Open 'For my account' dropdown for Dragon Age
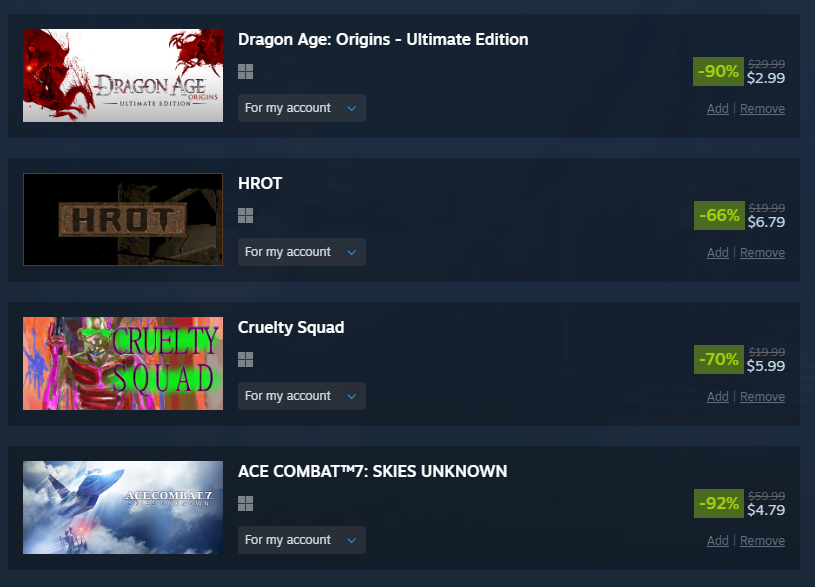Screen dimensions: 815x587 301,108
